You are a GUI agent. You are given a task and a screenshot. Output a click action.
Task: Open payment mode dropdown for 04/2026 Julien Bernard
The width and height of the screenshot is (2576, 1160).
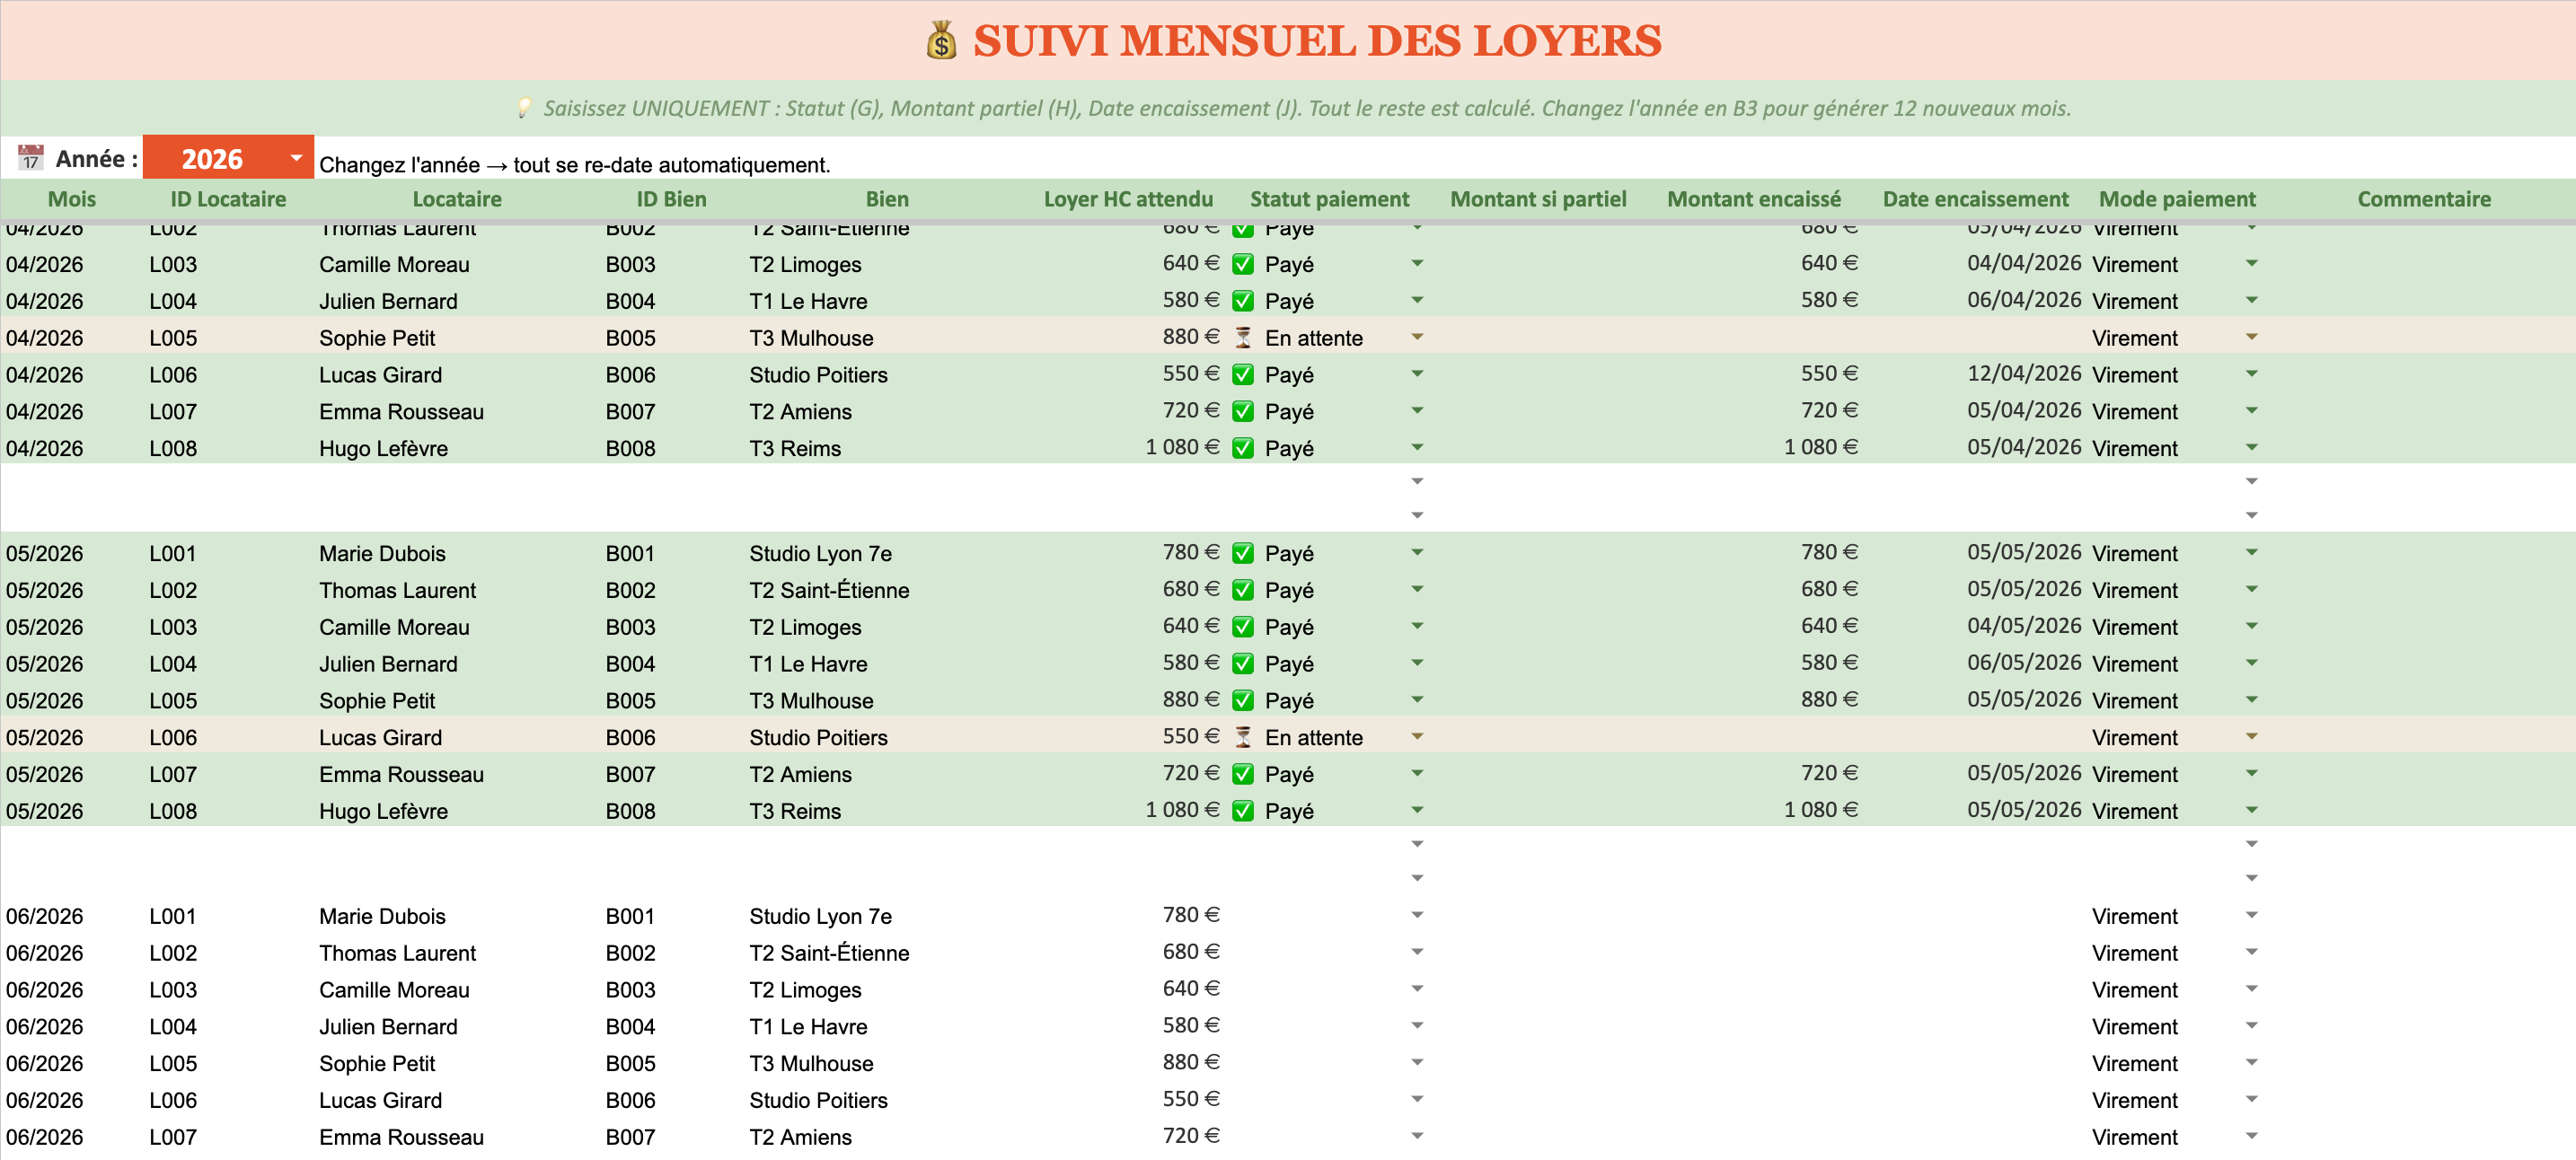2251,300
